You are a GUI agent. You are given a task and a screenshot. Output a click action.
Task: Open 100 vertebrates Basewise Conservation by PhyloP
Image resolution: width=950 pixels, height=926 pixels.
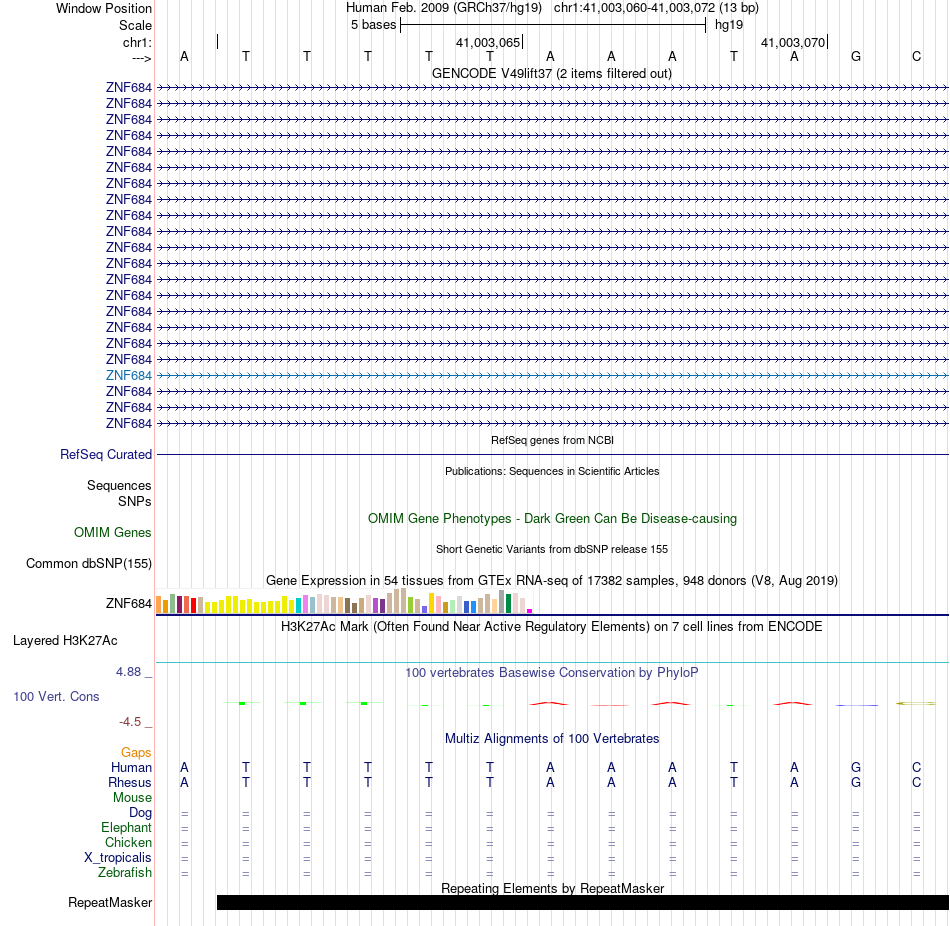point(551,673)
